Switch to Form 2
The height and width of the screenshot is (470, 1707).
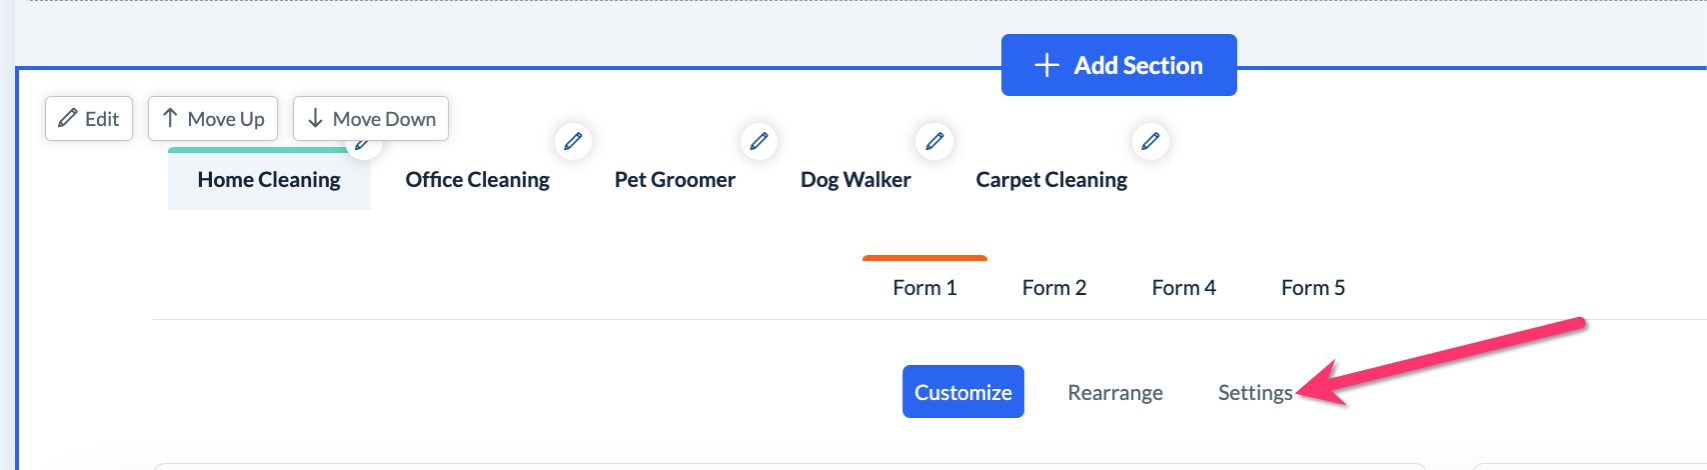point(1054,288)
